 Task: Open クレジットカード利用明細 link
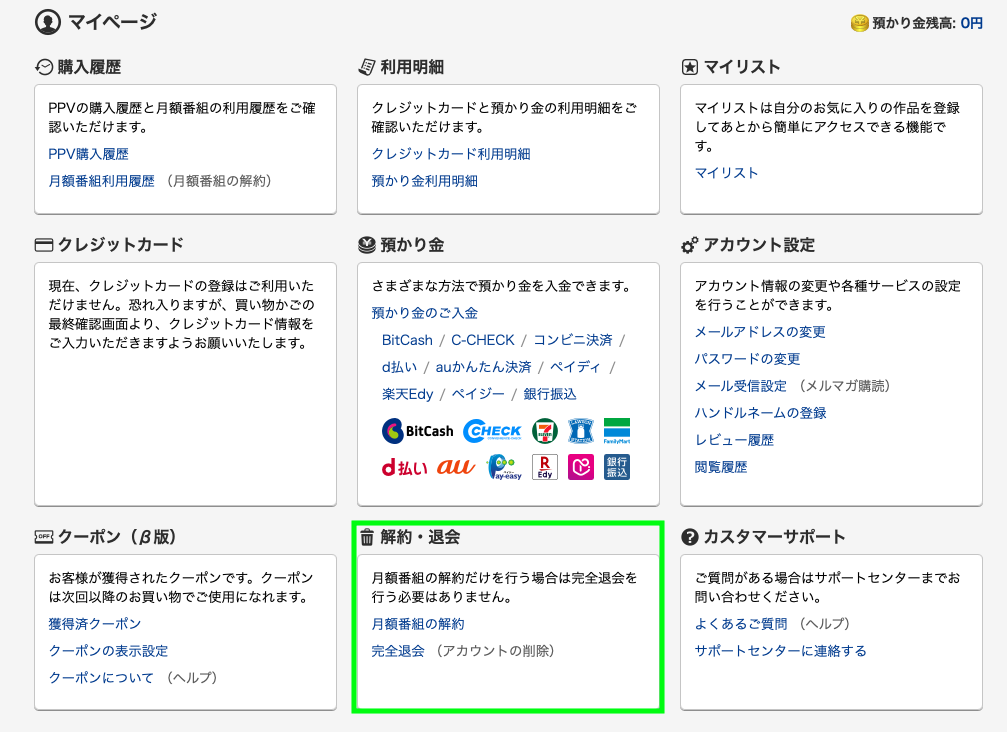tap(451, 154)
